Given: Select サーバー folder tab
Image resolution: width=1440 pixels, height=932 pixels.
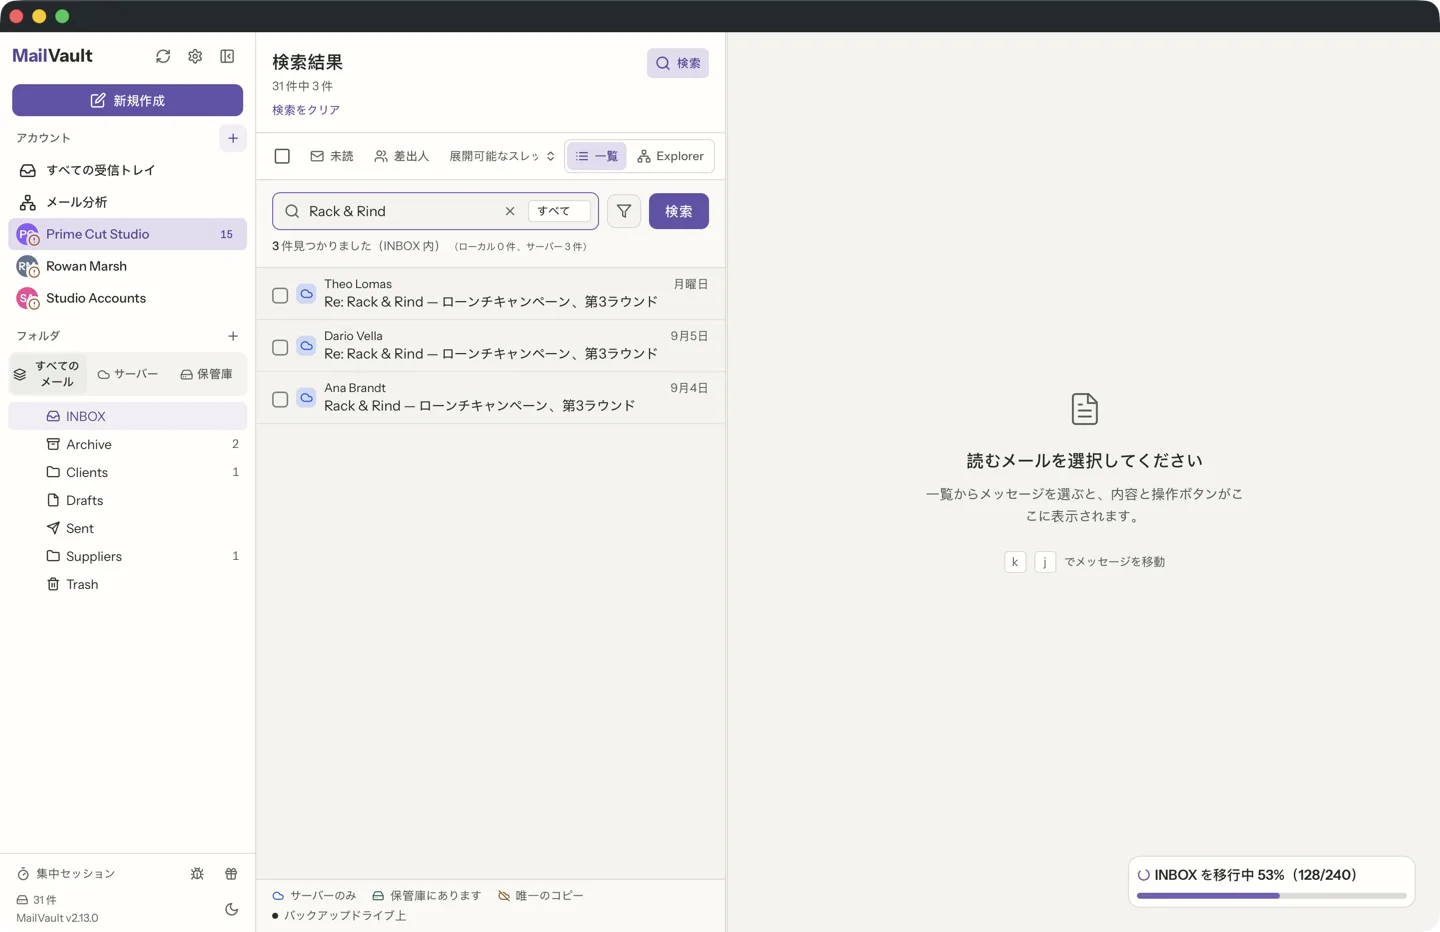Looking at the screenshot, I should point(128,374).
